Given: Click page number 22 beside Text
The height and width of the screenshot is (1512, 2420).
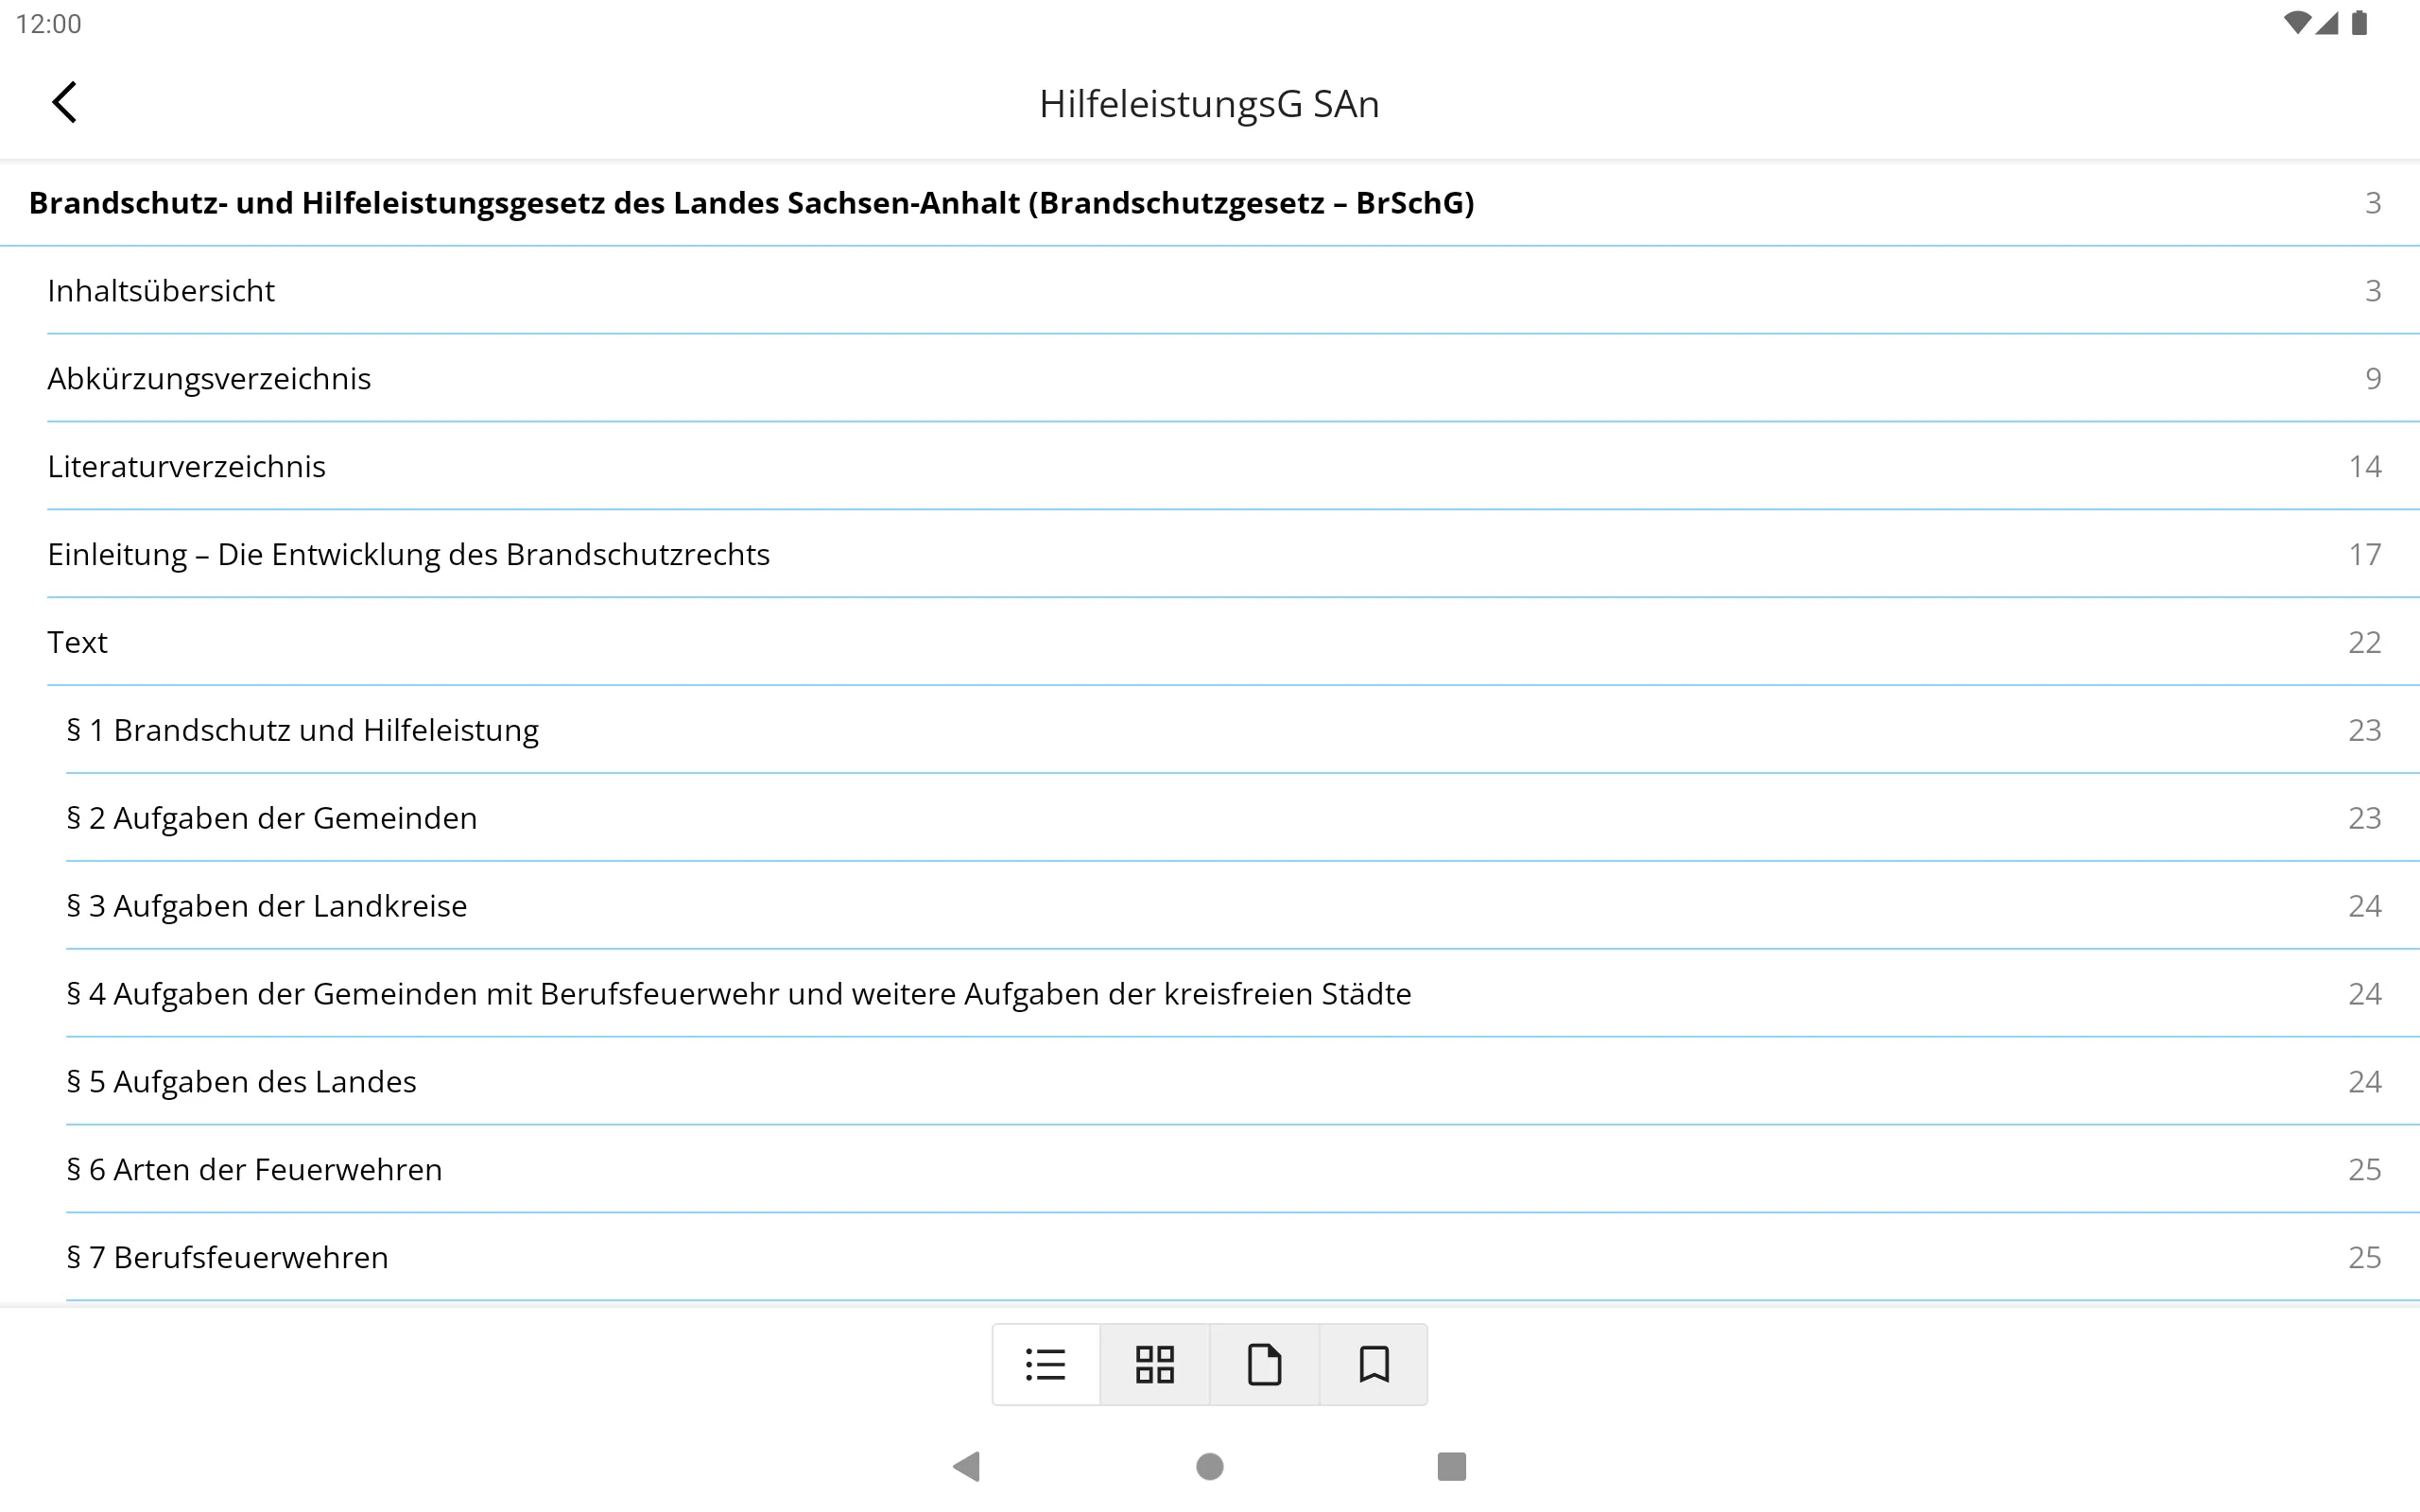Looking at the screenshot, I should coord(2365,643).
